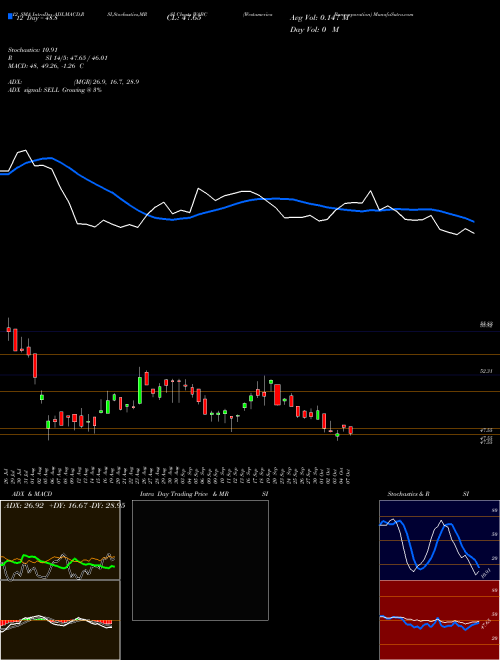Screen dimensions: 500x660
Task: Click the blue 12 day SMA line endpoint
Action: (x=473, y=221)
